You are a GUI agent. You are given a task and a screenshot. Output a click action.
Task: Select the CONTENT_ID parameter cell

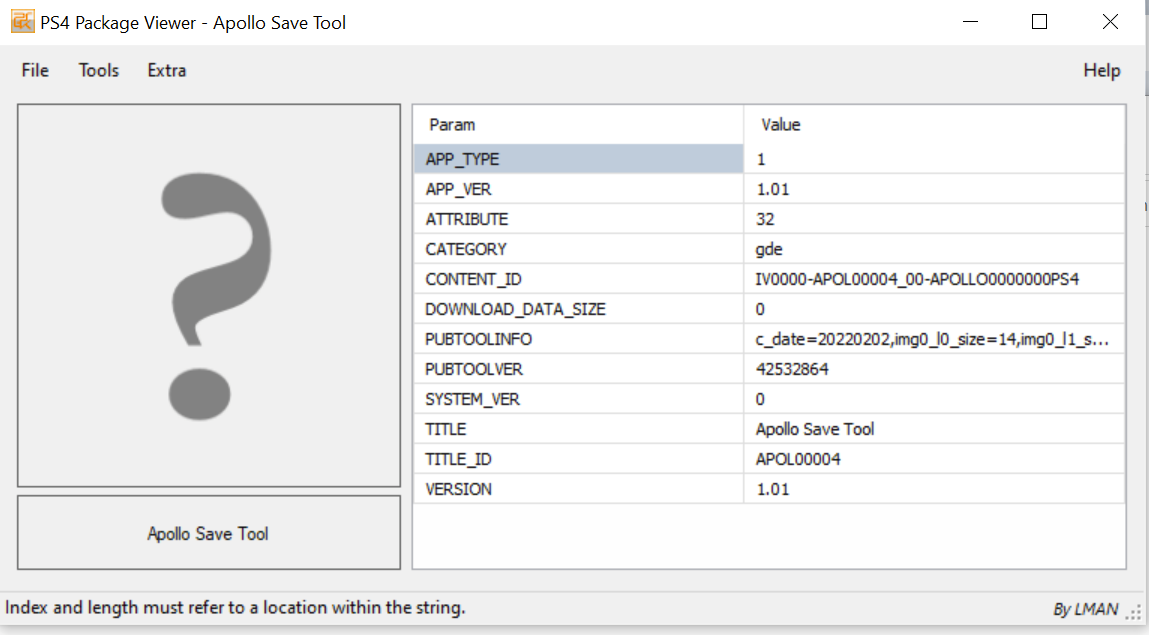pyautogui.click(x=579, y=279)
